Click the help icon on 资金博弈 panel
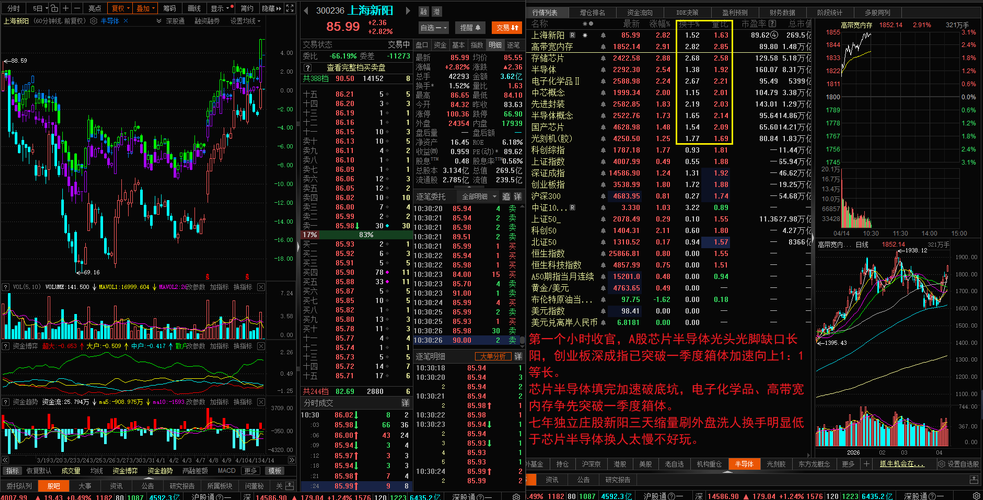Viewport: 983px width, 500px height. pos(6,345)
